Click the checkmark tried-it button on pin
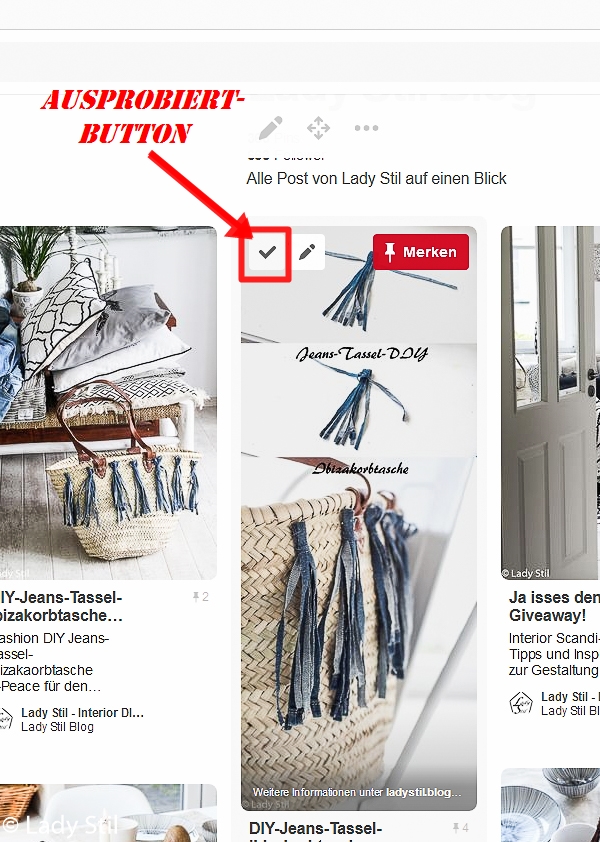Image resolution: width=600 pixels, height=842 pixels. tap(267, 252)
